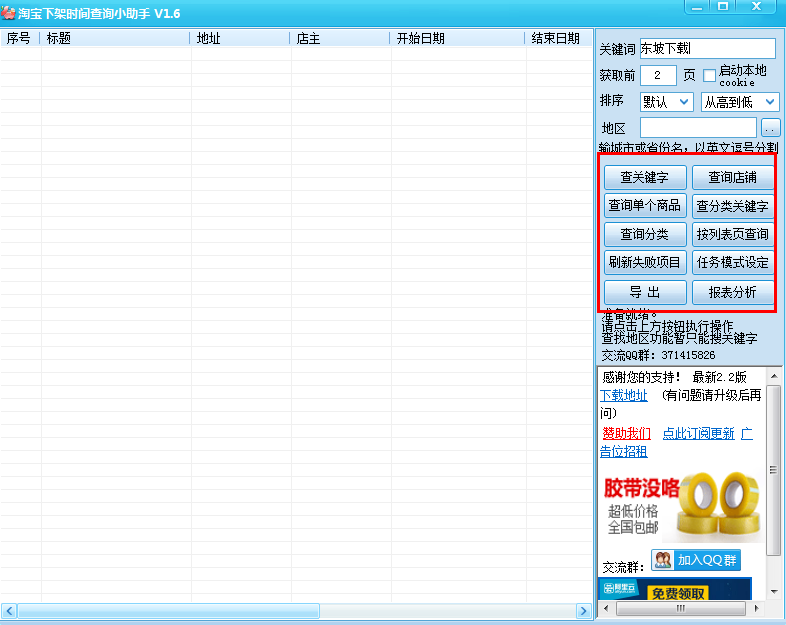
Task: Close the application window
Action: tap(757, 7)
